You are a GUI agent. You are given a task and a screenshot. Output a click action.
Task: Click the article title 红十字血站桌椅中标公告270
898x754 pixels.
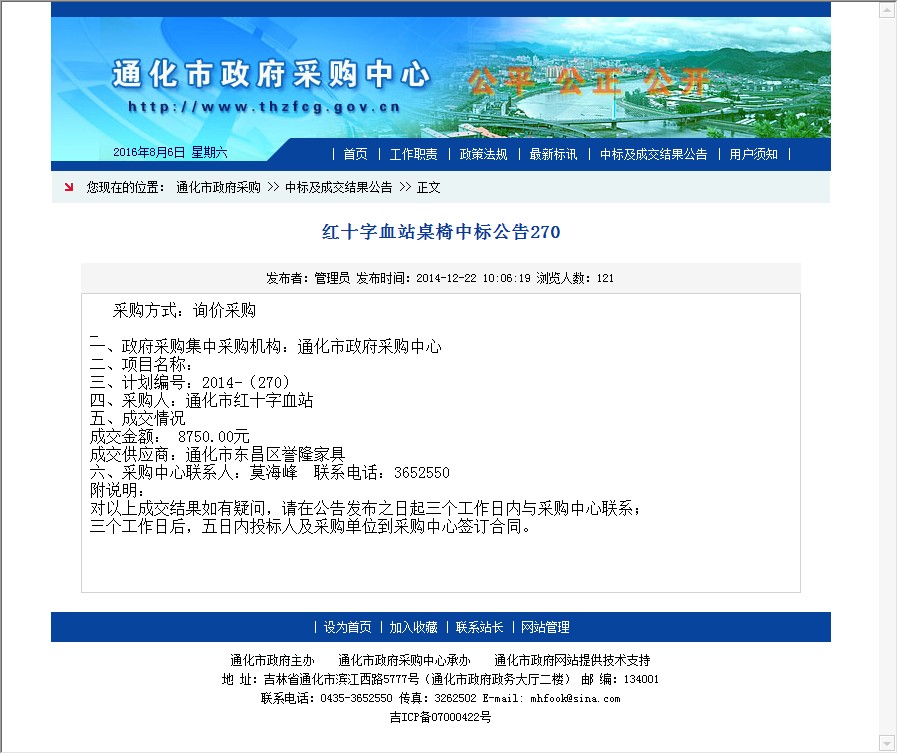[x=440, y=232]
